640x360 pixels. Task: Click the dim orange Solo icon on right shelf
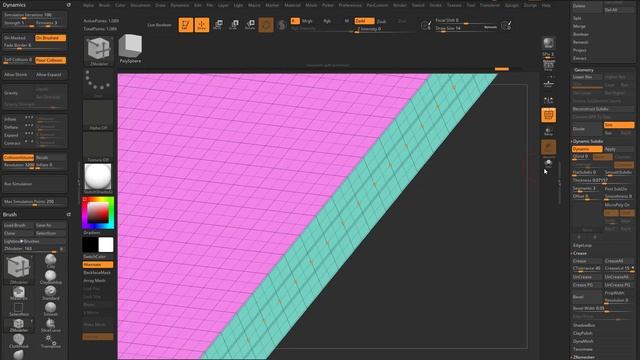coord(549,148)
